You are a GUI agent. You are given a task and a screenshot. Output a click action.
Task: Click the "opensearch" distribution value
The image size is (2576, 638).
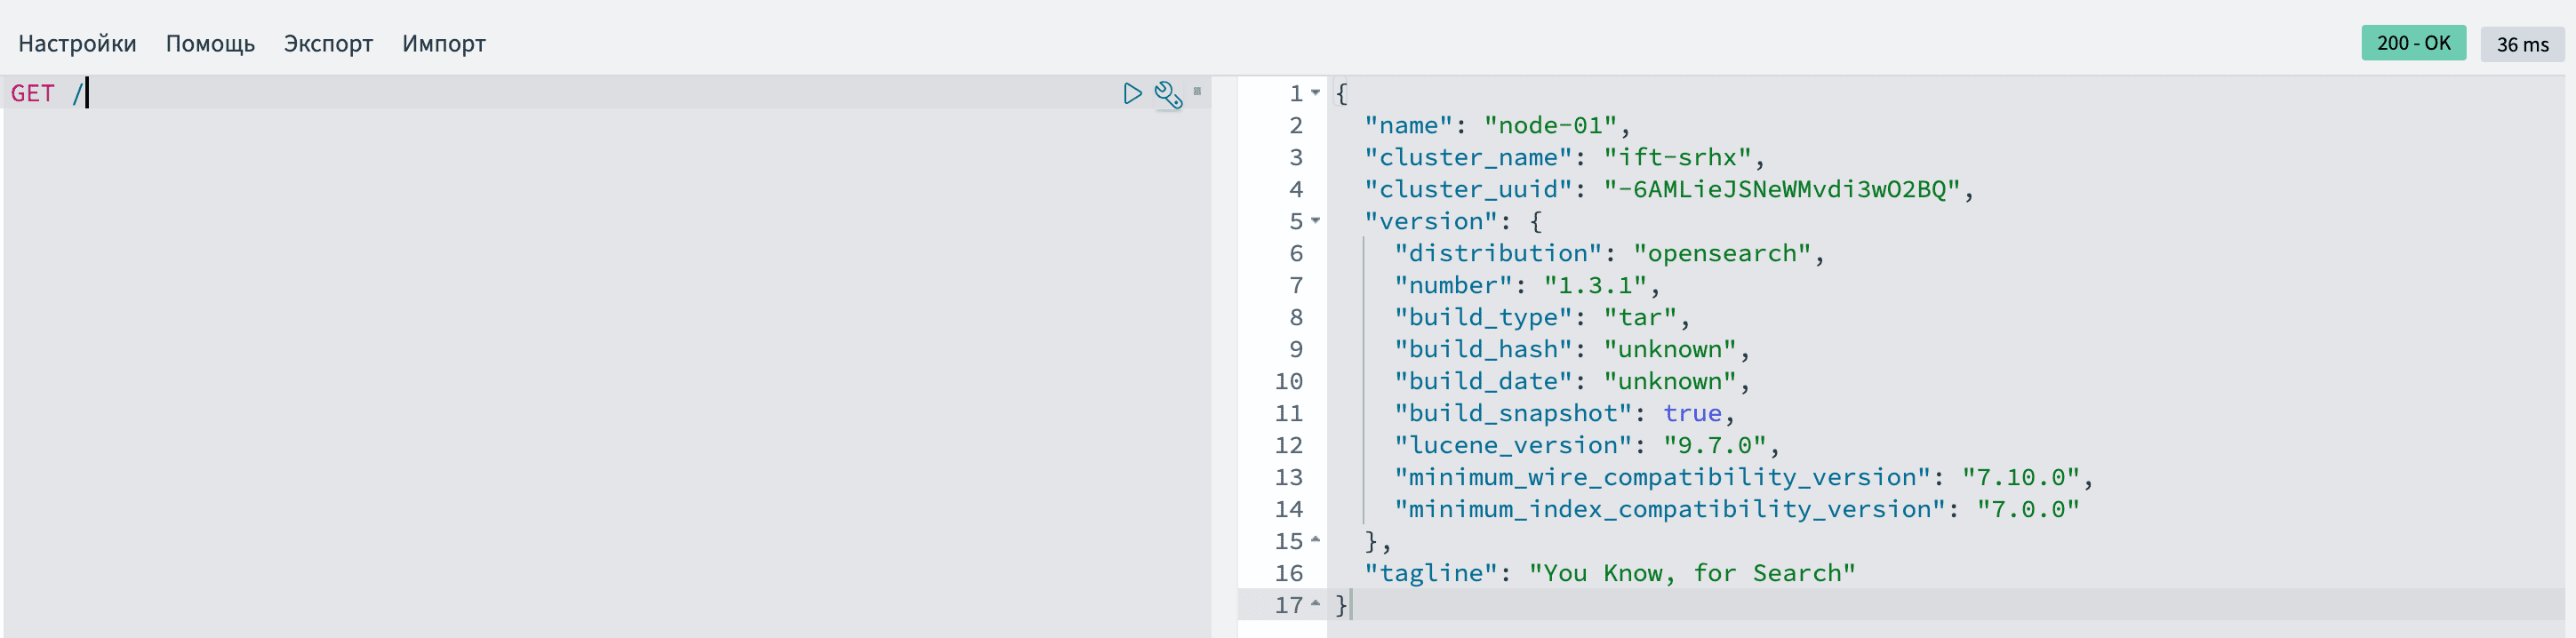pos(1721,253)
